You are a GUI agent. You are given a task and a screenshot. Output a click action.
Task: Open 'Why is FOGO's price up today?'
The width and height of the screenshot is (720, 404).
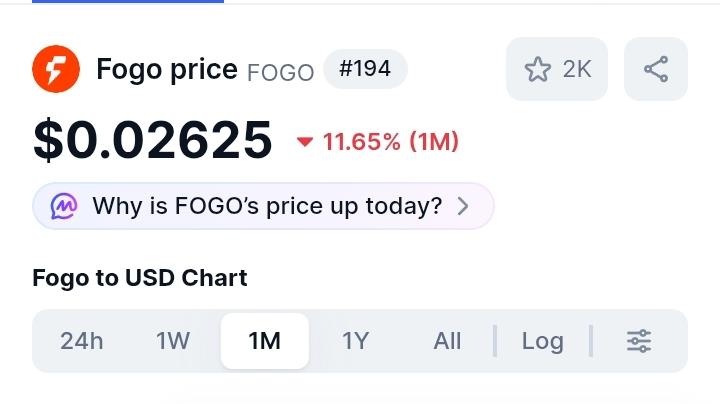(266, 207)
